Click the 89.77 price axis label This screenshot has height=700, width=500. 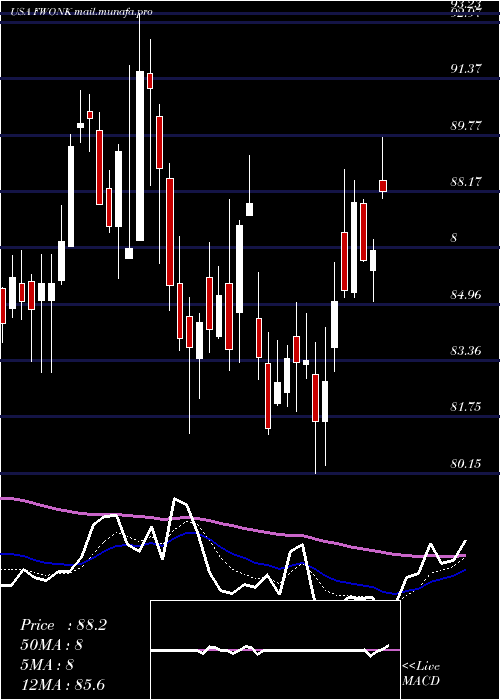coord(466,125)
